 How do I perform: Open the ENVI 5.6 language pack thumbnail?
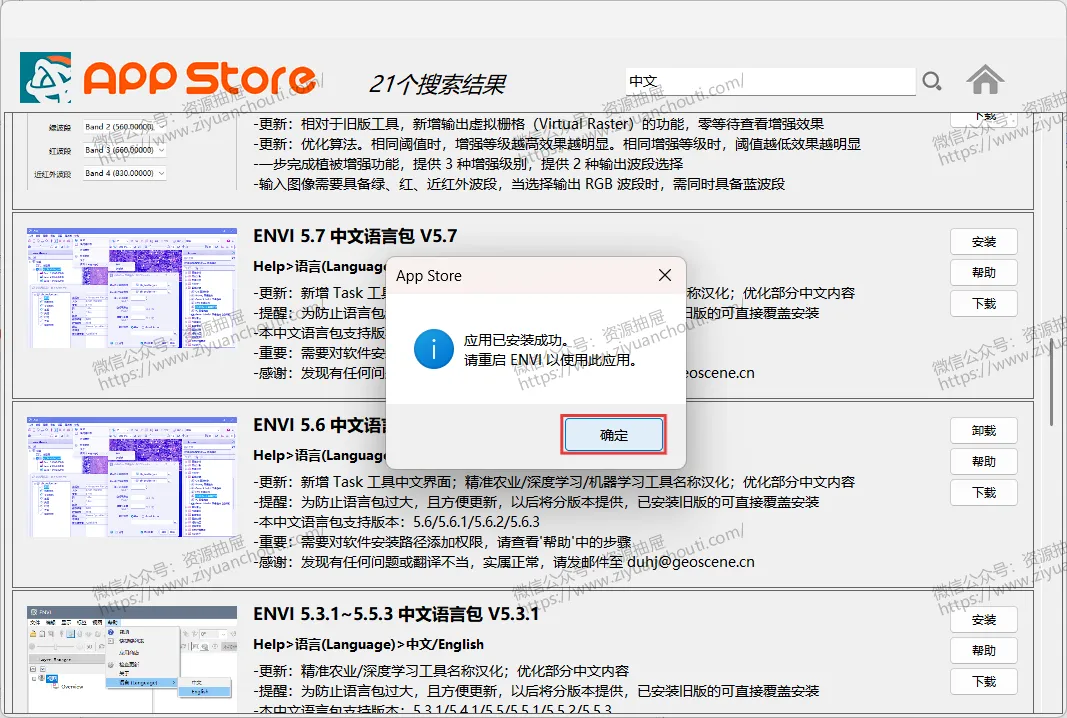(132, 477)
